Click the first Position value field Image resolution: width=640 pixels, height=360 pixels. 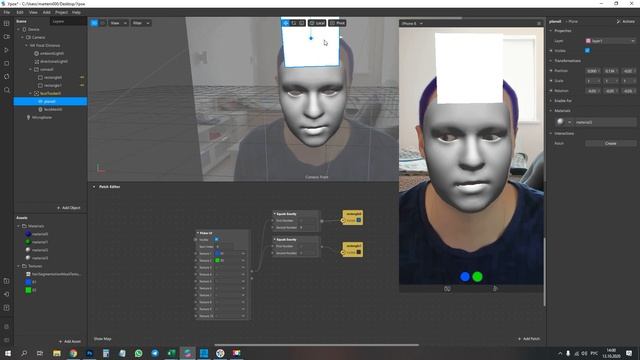(x=592, y=71)
